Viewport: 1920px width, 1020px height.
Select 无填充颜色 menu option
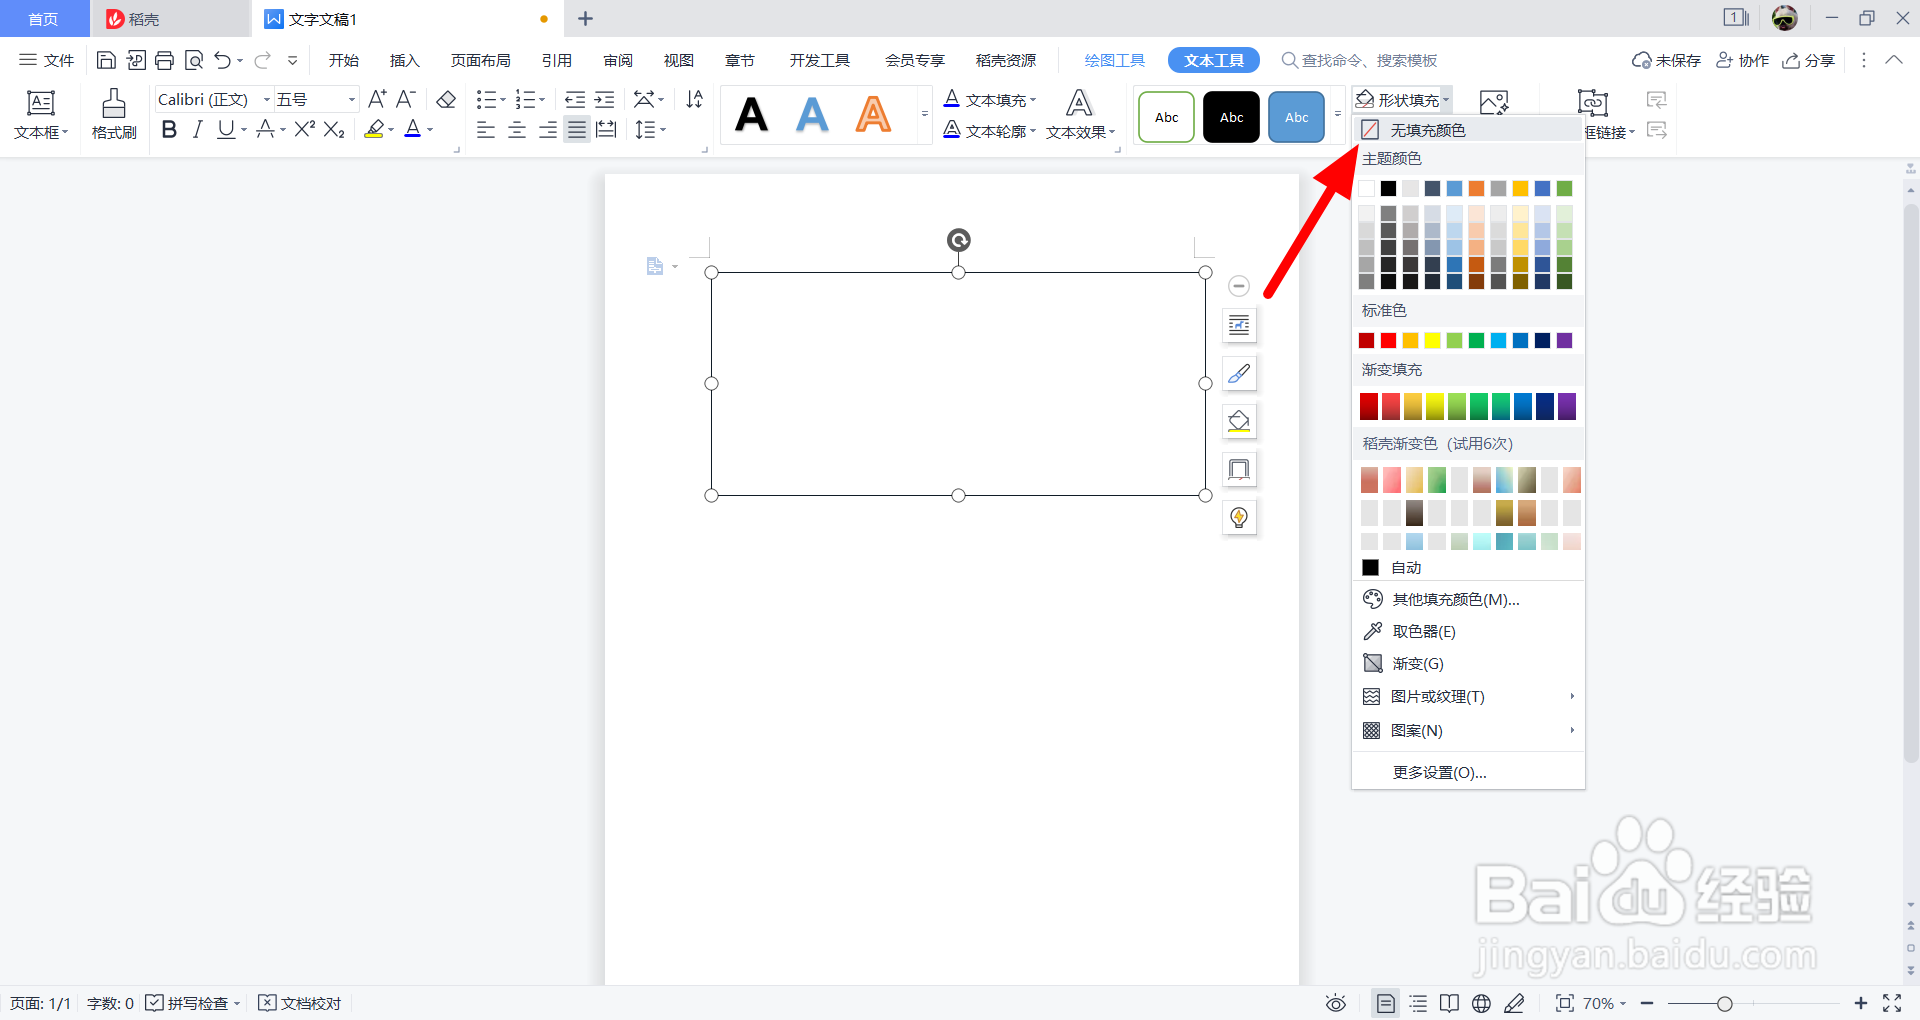[x=1468, y=130]
